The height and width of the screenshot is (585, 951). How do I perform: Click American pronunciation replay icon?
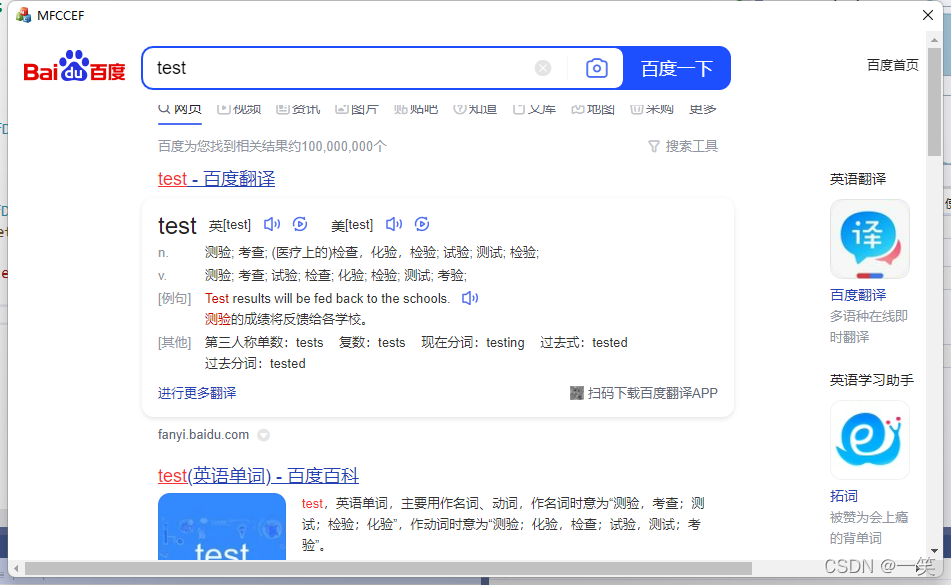[x=422, y=224]
